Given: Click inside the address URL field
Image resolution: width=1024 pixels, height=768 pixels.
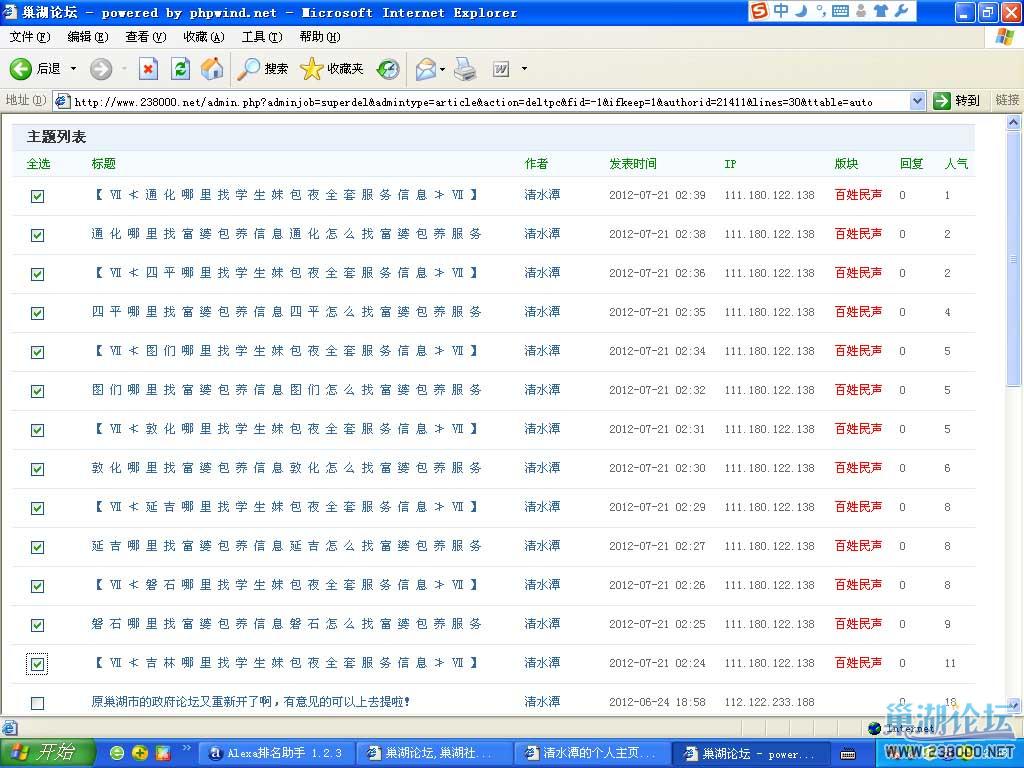Looking at the screenshot, I should [x=490, y=101].
